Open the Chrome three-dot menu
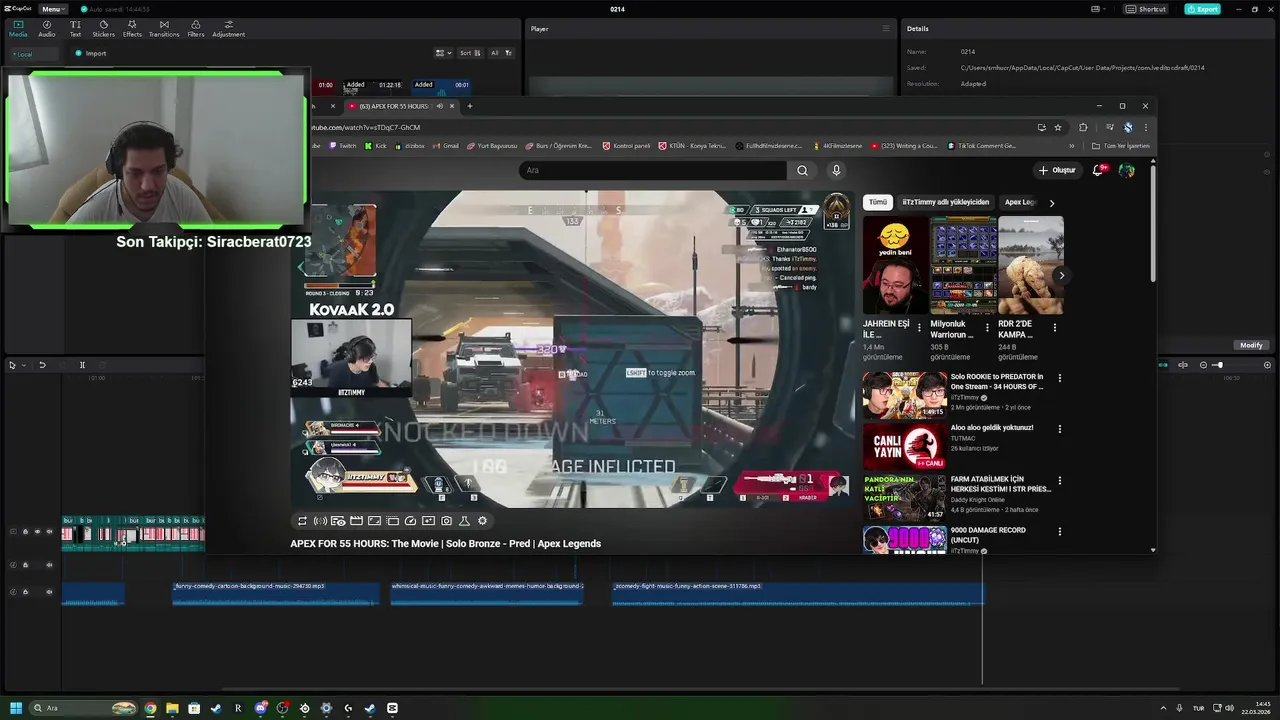This screenshot has height=720, width=1280. (1146, 127)
